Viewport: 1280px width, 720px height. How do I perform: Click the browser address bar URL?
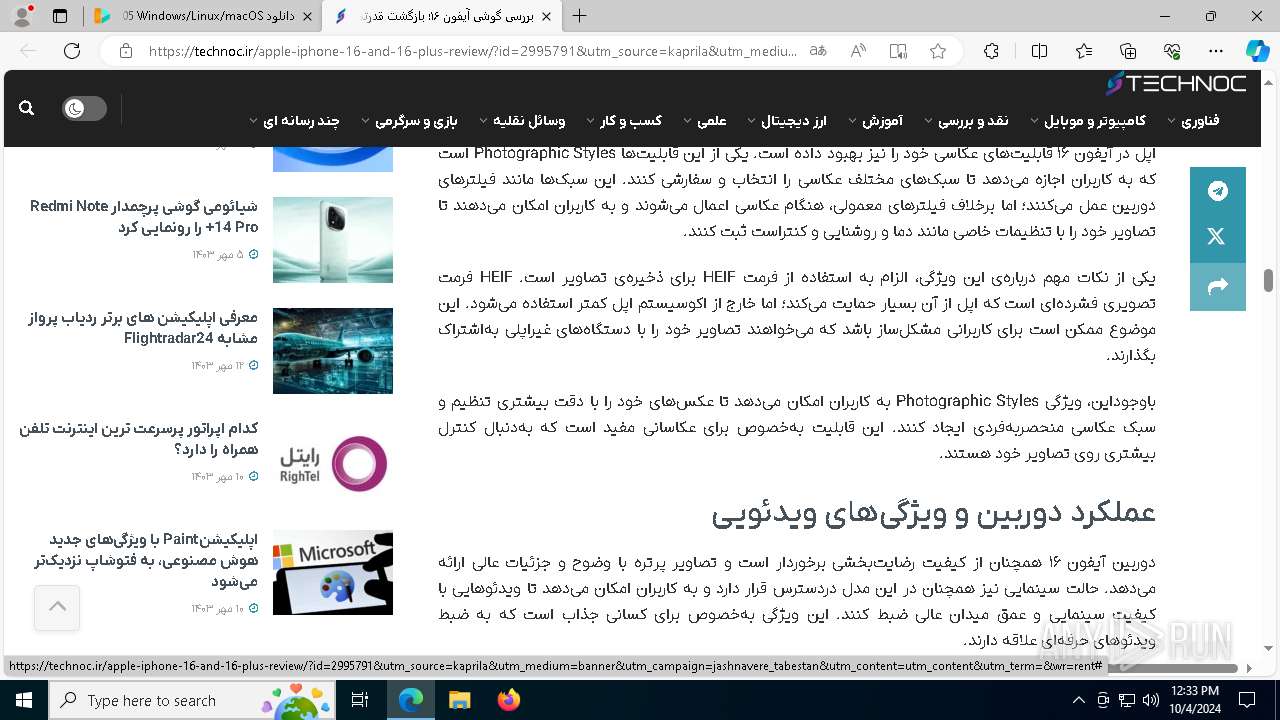[473, 51]
